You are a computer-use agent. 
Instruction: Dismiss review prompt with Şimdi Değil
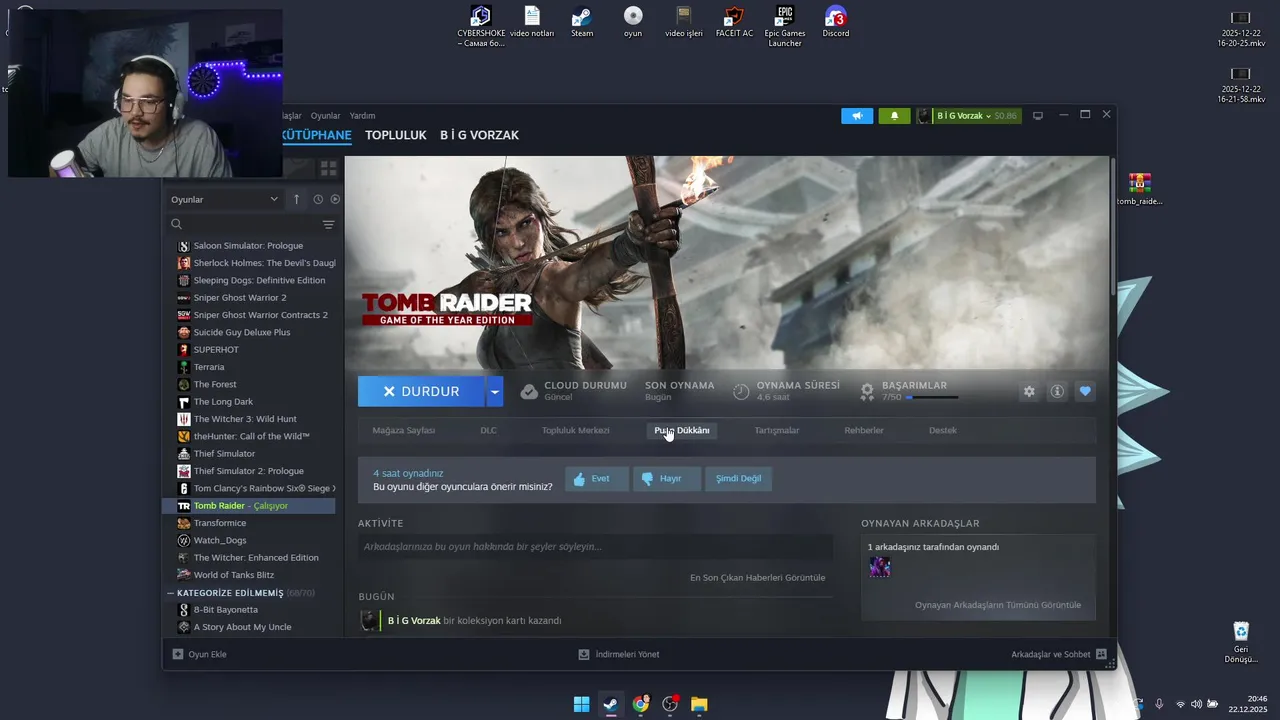pyautogui.click(x=738, y=478)
